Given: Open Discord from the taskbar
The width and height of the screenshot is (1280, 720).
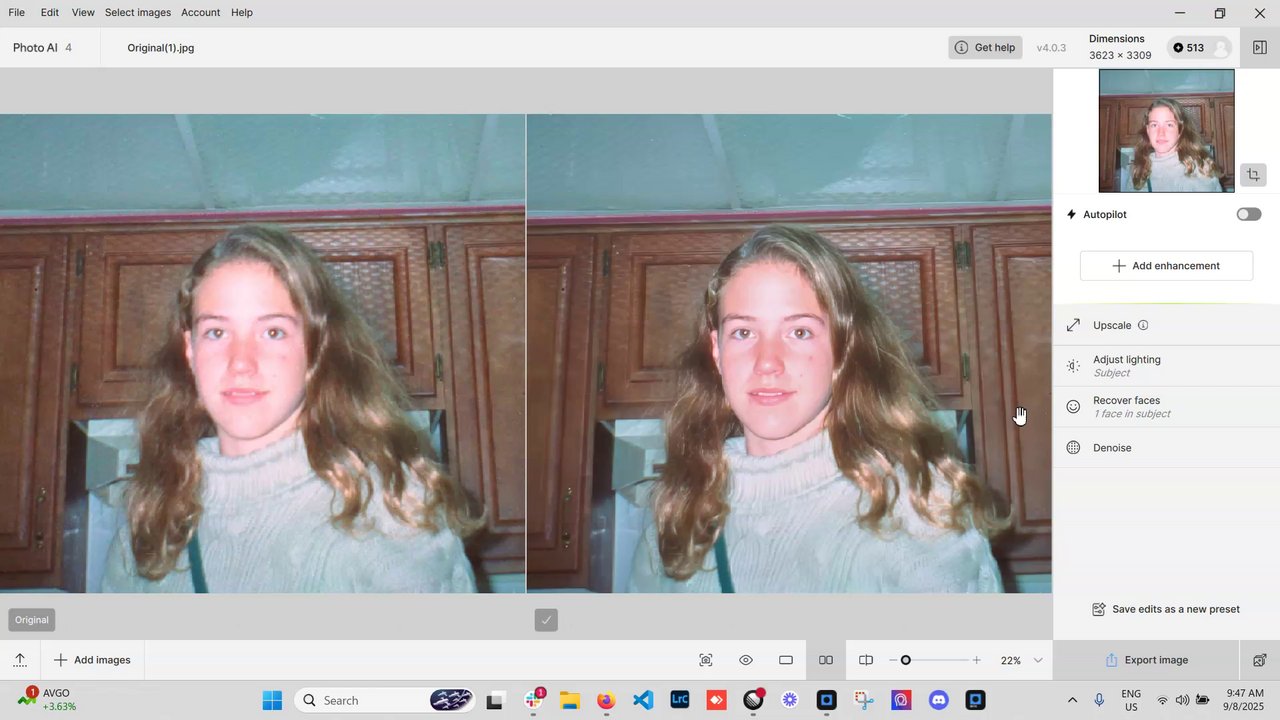Looking at the screenshot, I should 938,700.
